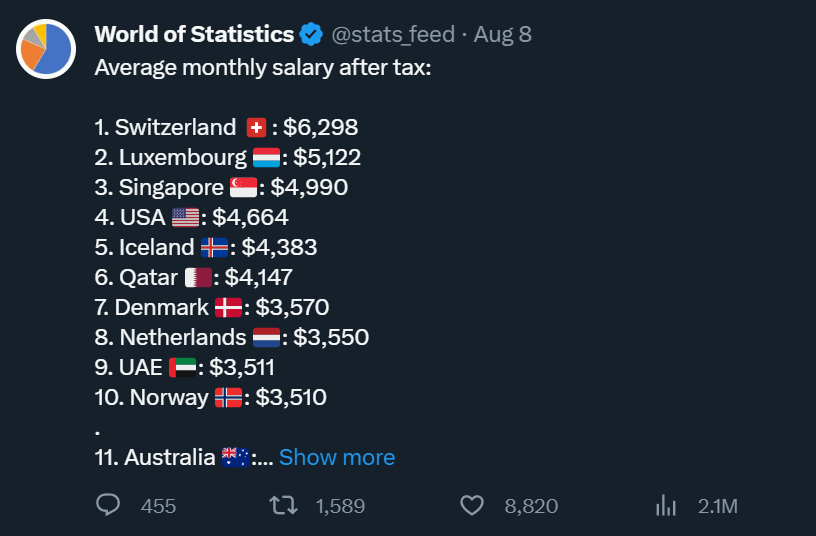Open the @stats_feed handle link
Viewport: 816px width, 536px height.
point(393,35)
